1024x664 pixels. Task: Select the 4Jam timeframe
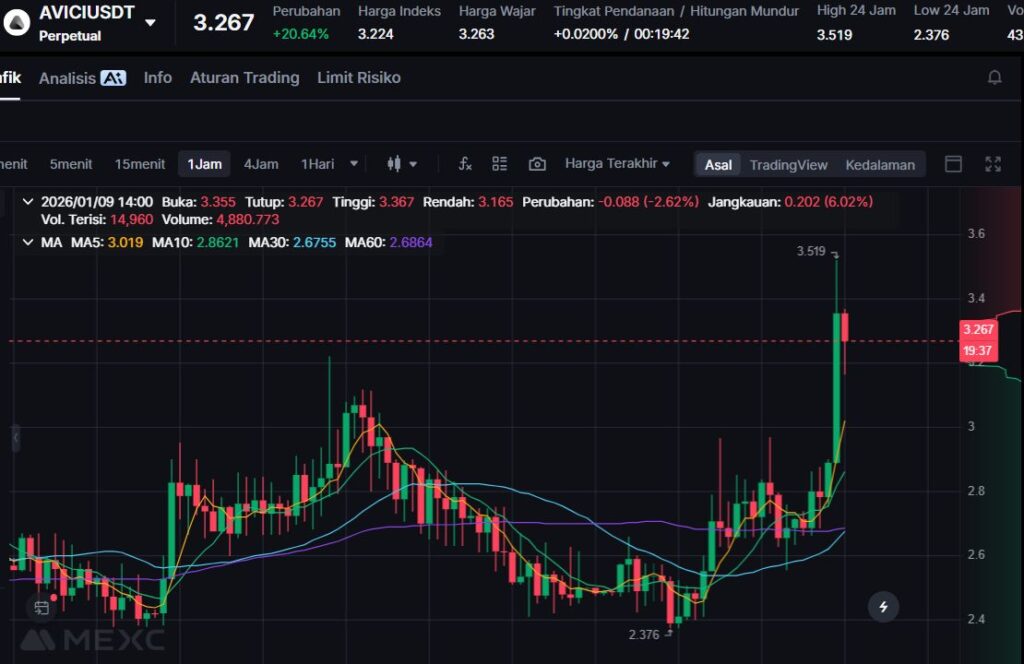click(x=261, y=164)
